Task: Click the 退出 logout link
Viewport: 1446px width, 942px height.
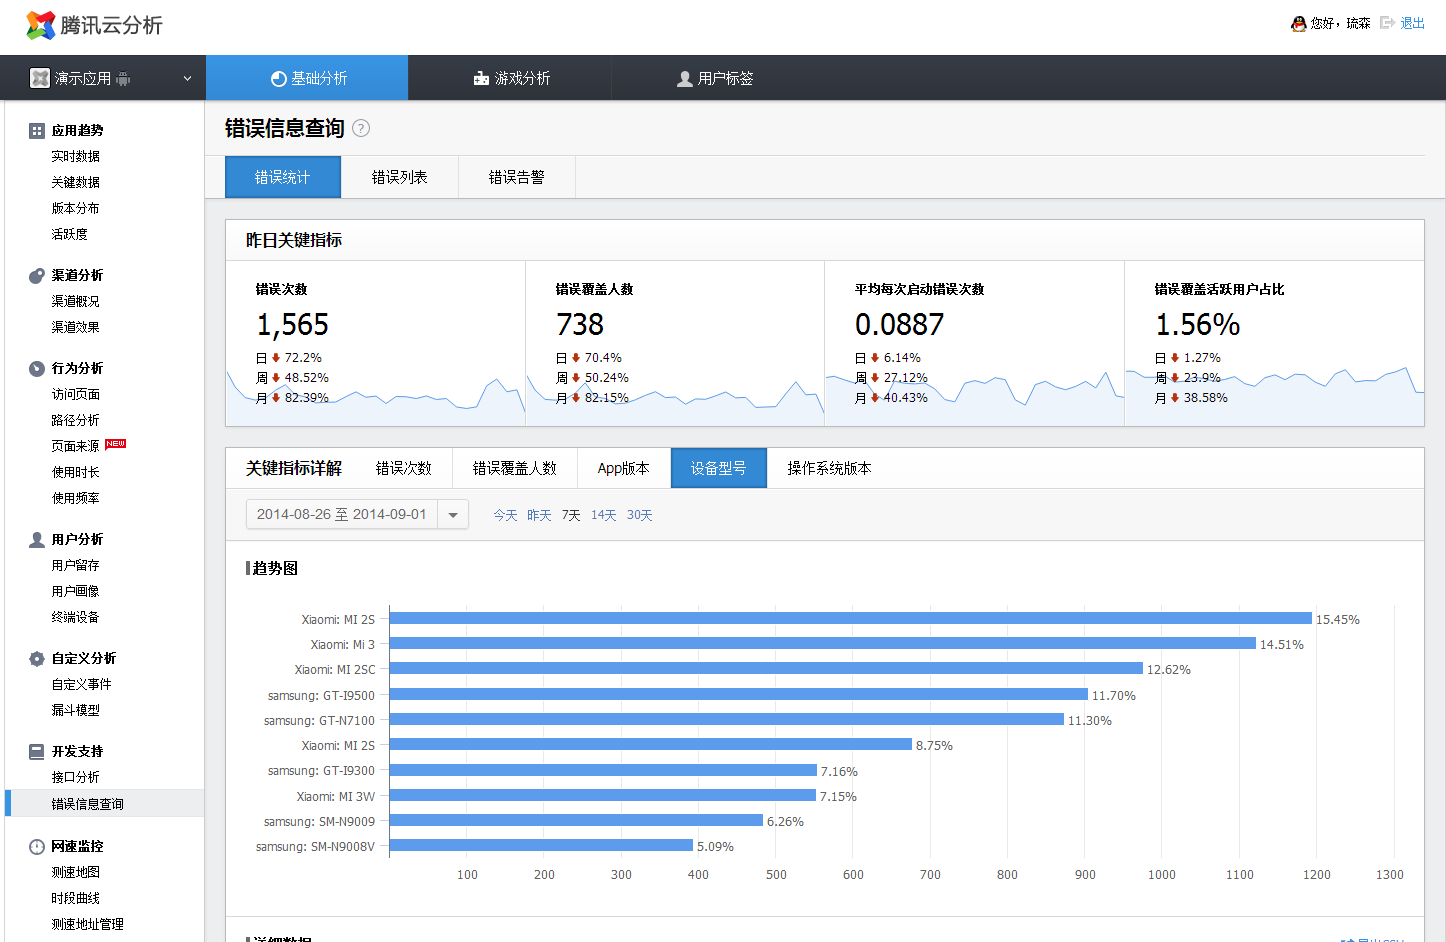Action: tap(1413, 23)
